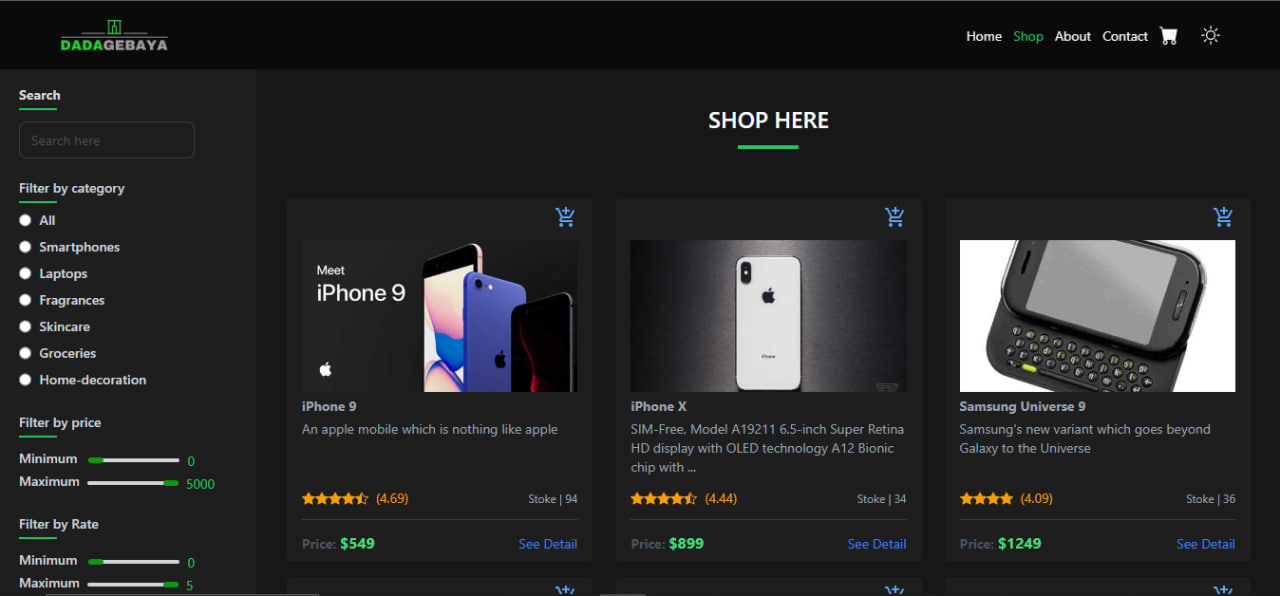Click the Minimum rate slider

133,561
